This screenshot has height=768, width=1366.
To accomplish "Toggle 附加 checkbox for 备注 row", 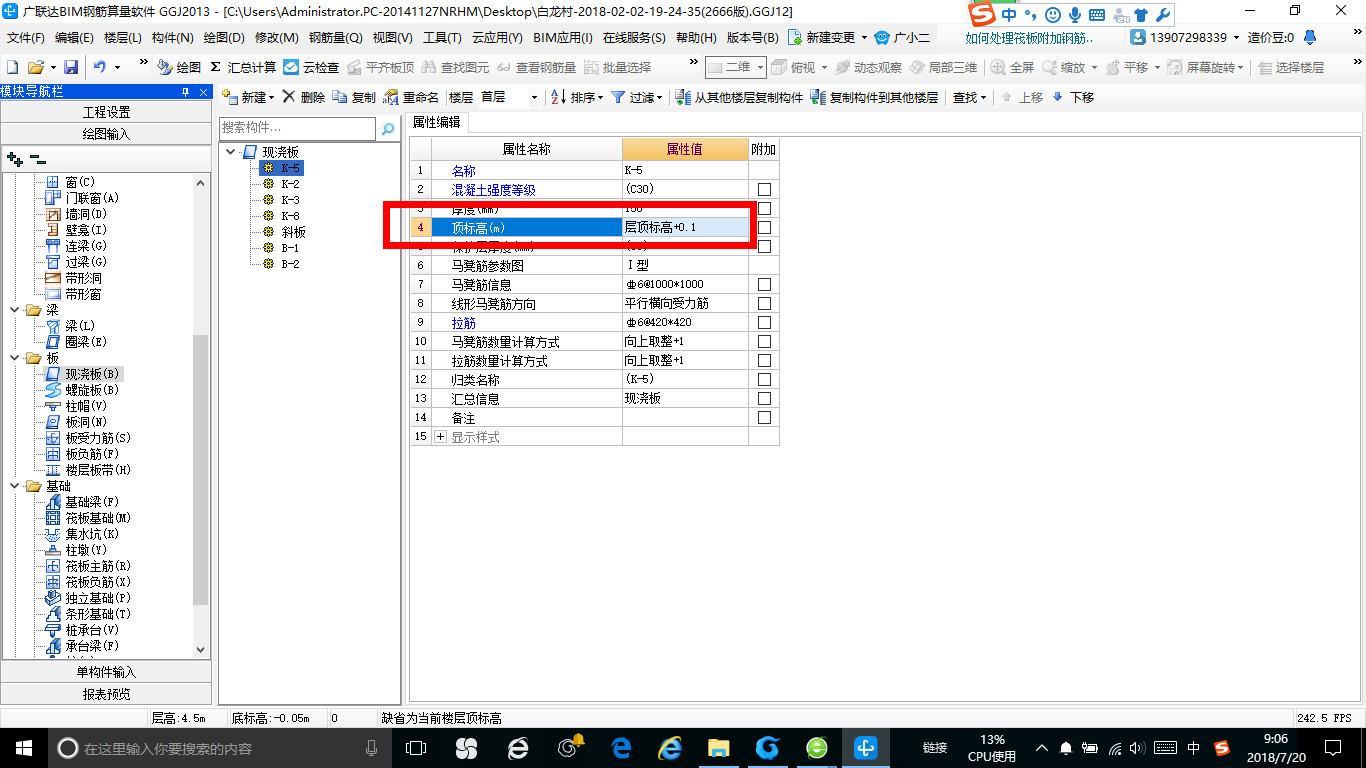I will (x=764, y=417).
